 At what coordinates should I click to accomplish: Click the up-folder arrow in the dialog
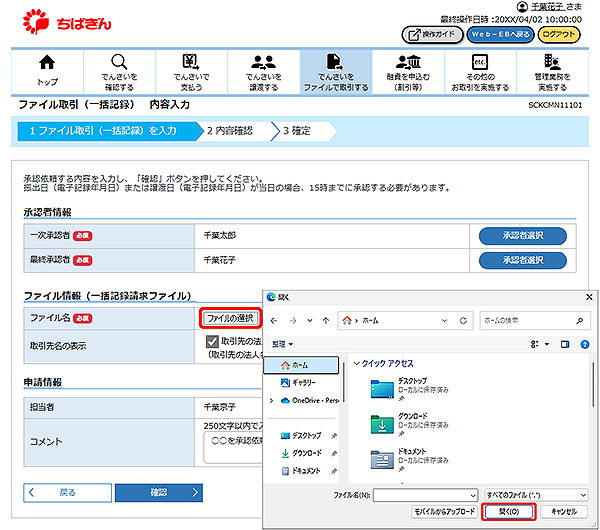pyautogui.click(x=326, y=321)
